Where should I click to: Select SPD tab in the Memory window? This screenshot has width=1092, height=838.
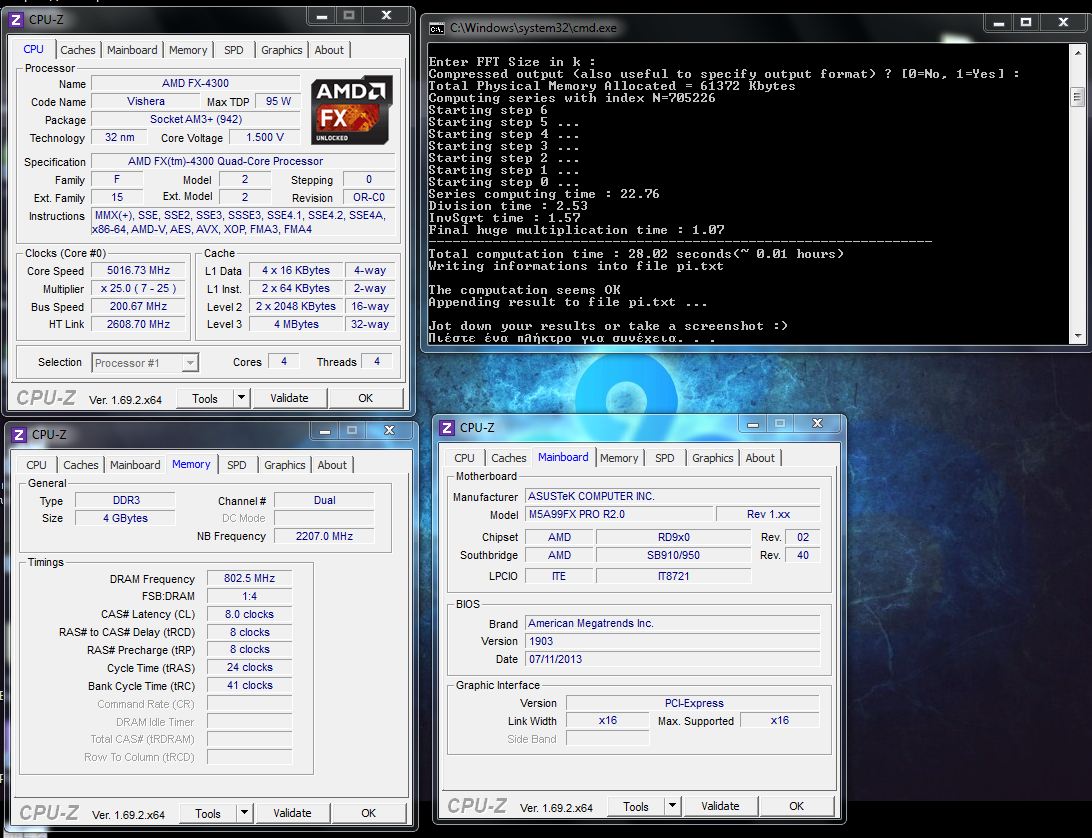pos(237,465)
